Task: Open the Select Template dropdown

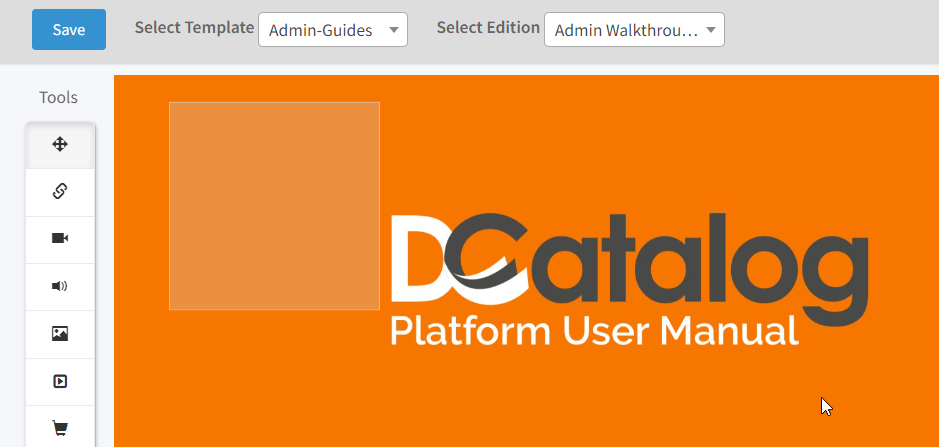Action: click(333, 30)
